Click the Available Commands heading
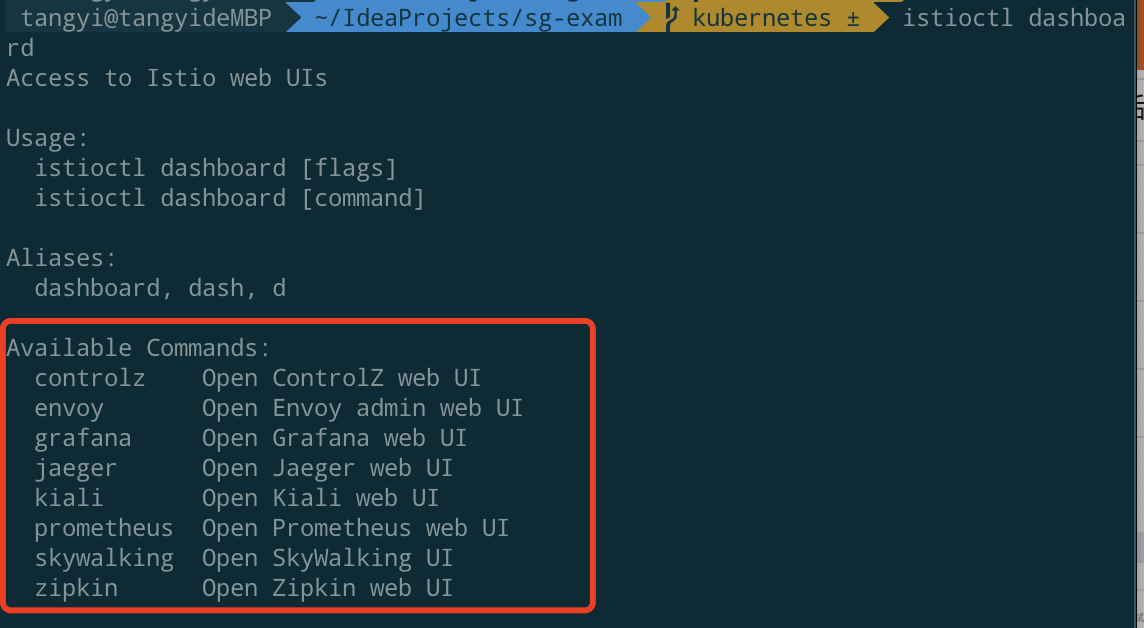 pyautogui.click(x=138, y=348)
